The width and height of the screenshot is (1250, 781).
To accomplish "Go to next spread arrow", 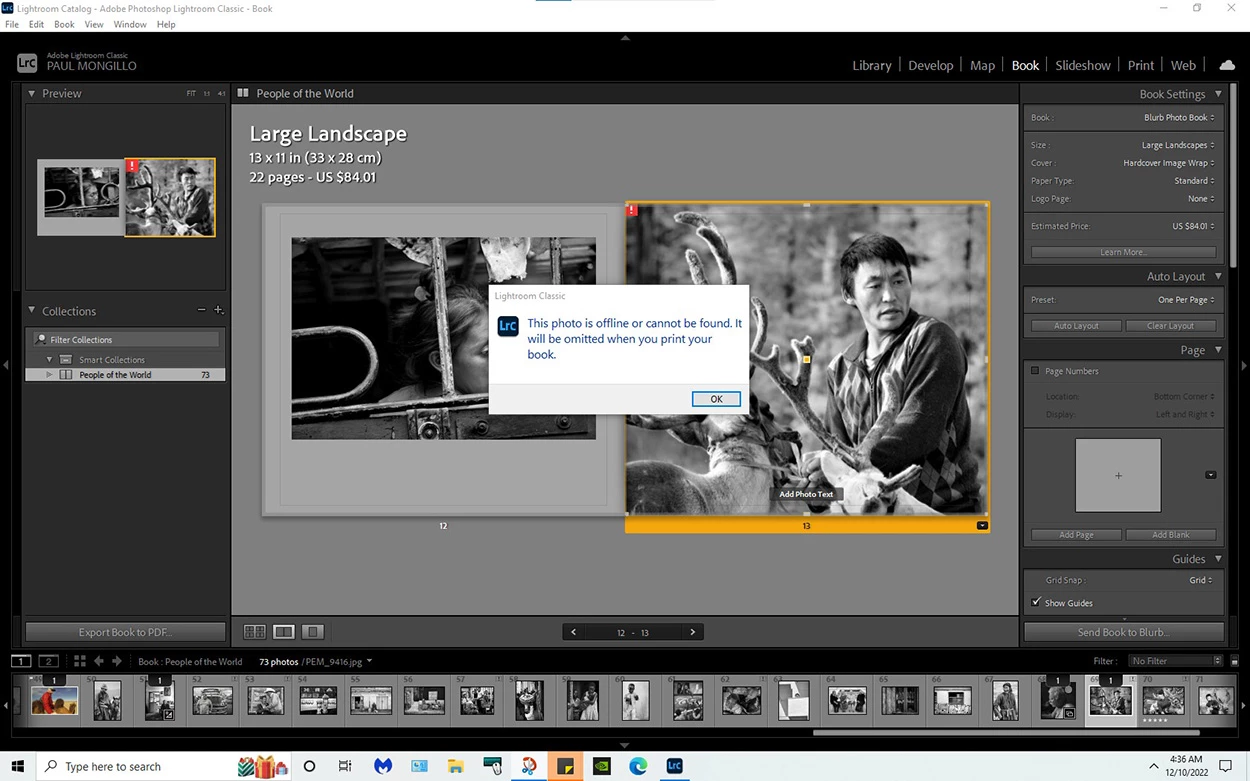I will click(692, 632).
